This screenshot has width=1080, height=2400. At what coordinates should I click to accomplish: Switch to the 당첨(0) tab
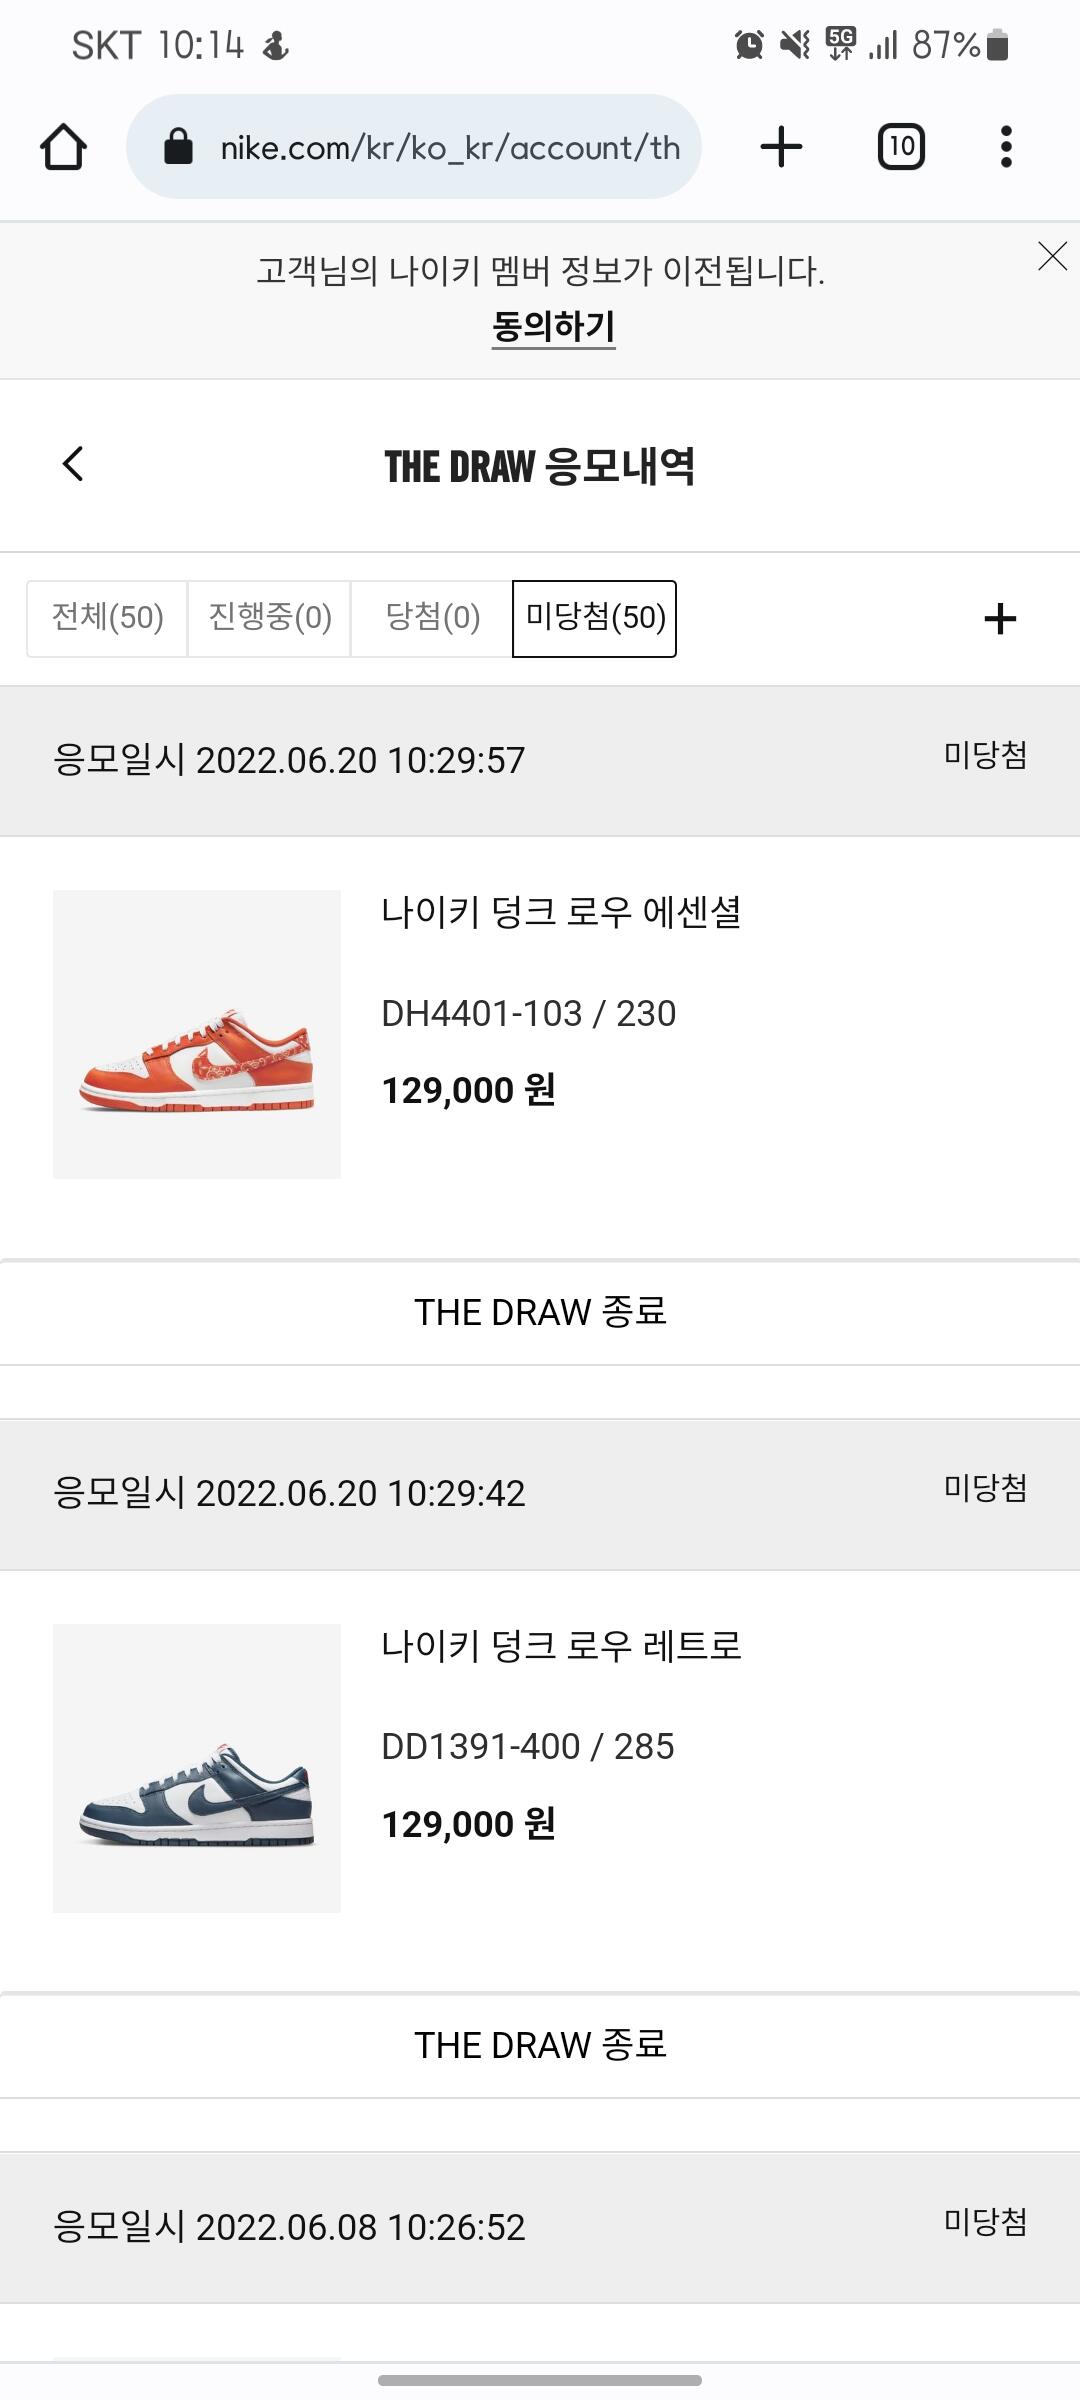coord(432,618)
